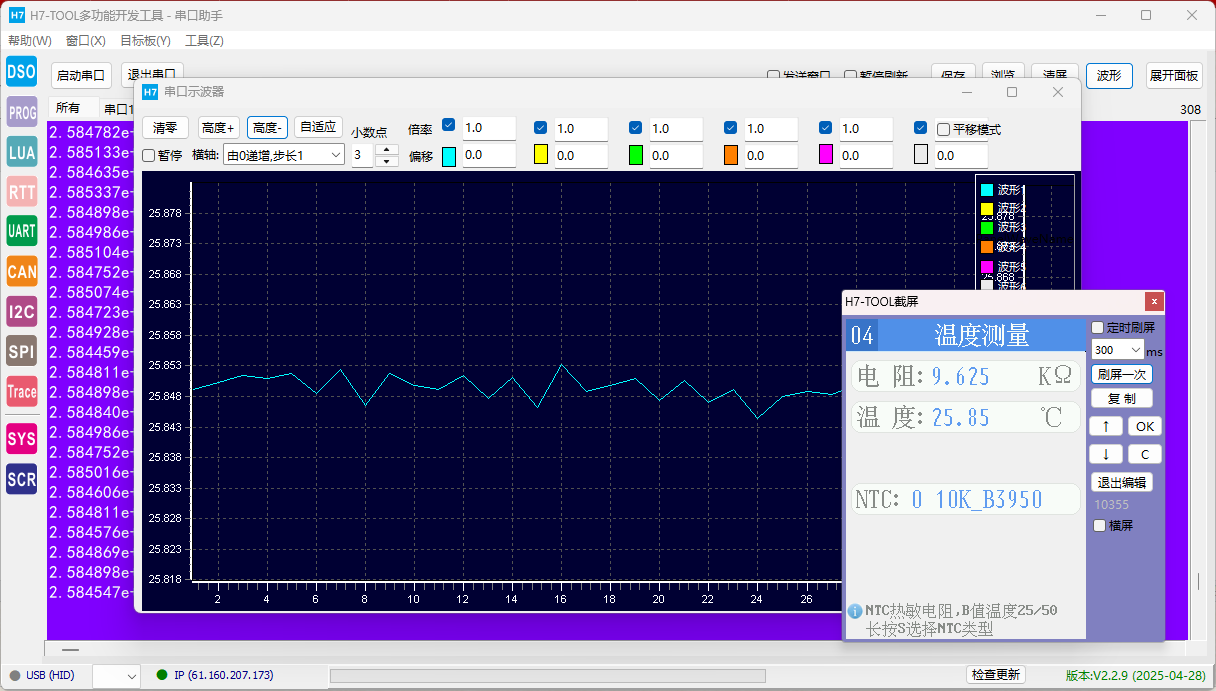Click the 高度- button
1216x691 pixels.
click(268, 127)
